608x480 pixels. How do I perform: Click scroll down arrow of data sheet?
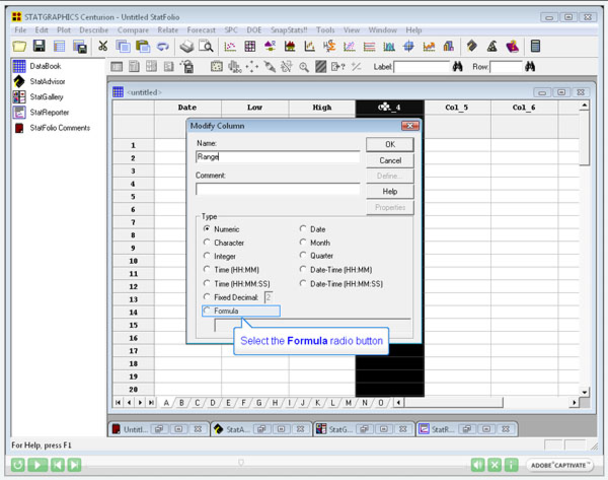pos(584,392)
